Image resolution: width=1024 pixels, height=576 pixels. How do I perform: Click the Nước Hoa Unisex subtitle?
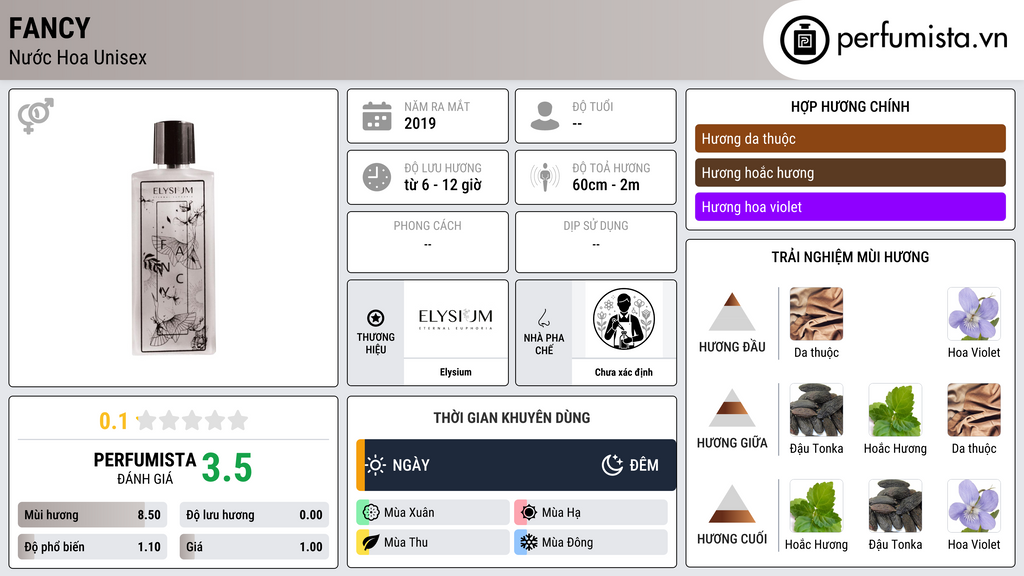(78, 57)
